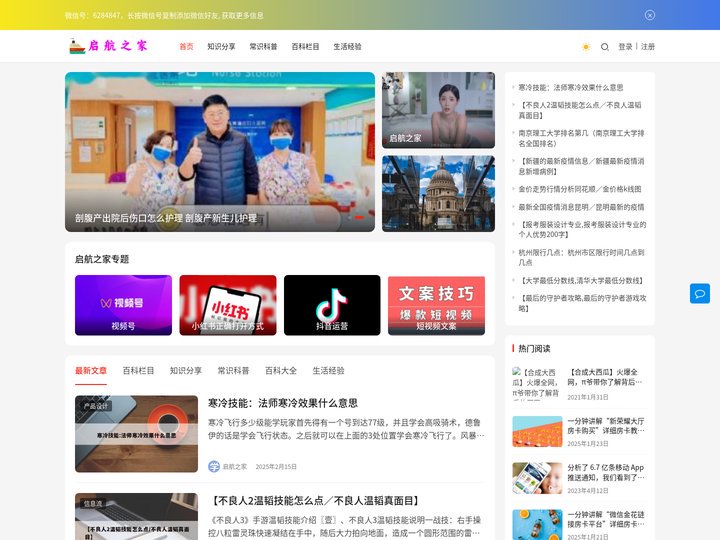Open the 百科栏目 navigation menu

tap(305, 46)
